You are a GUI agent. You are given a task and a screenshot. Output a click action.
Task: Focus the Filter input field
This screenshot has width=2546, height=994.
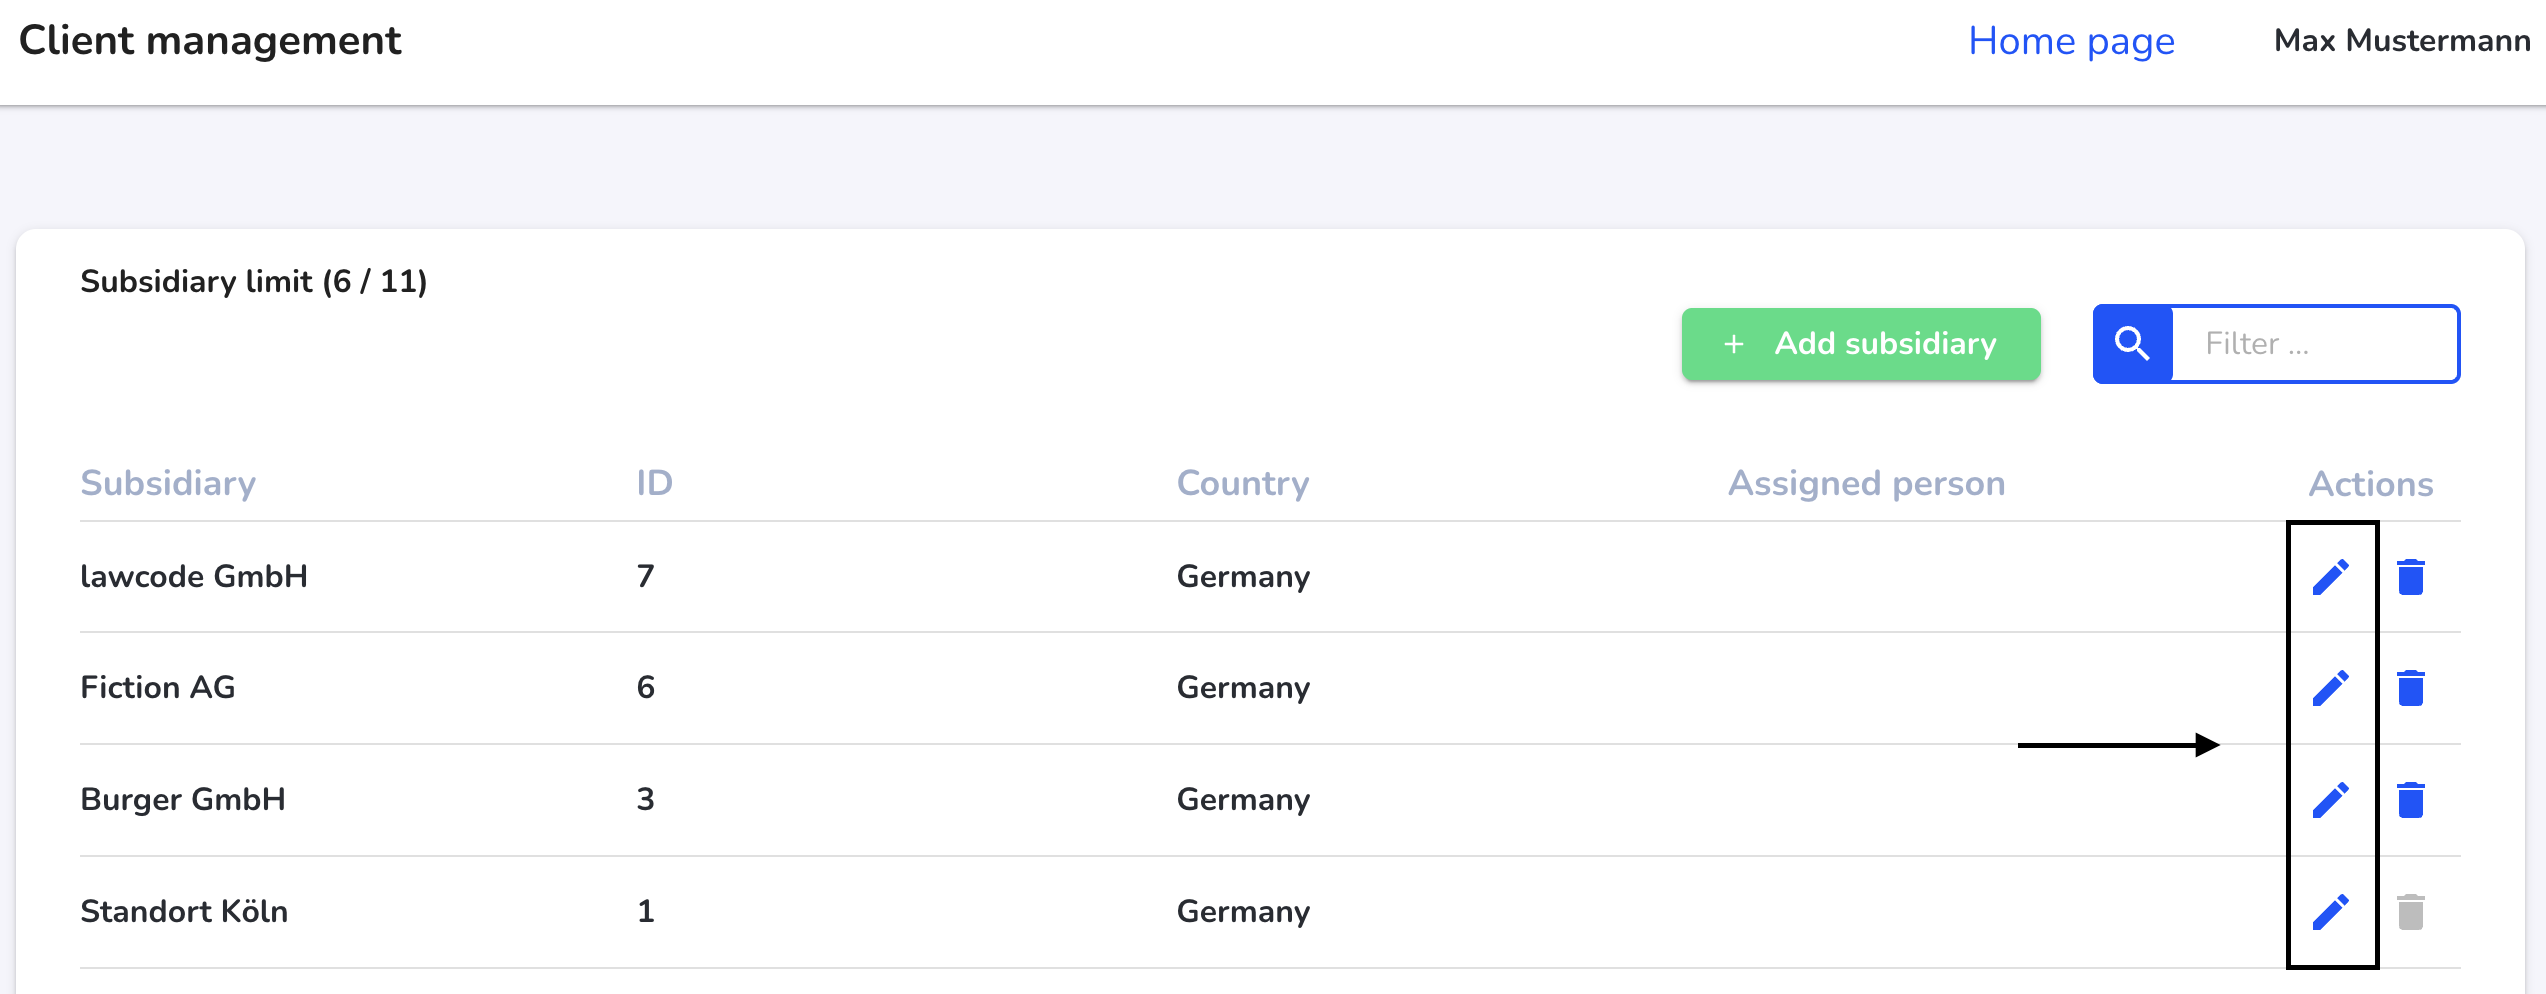pos(2314,344)
